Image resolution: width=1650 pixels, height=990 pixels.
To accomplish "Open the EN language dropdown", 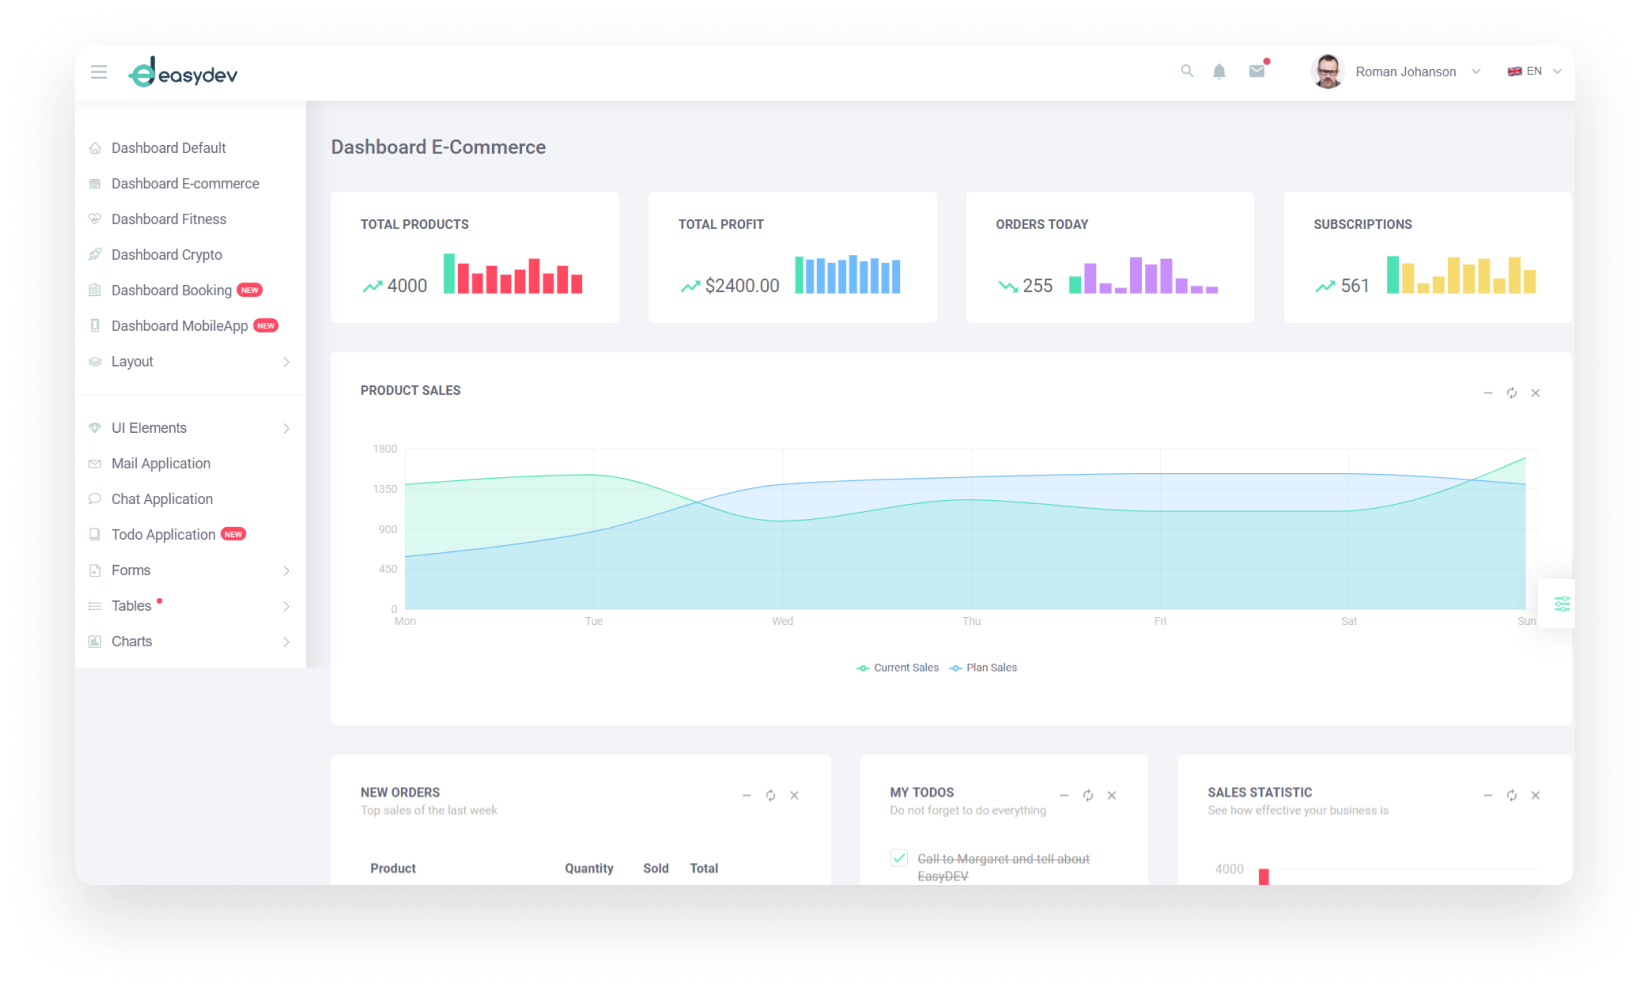I will [1535, 72].
